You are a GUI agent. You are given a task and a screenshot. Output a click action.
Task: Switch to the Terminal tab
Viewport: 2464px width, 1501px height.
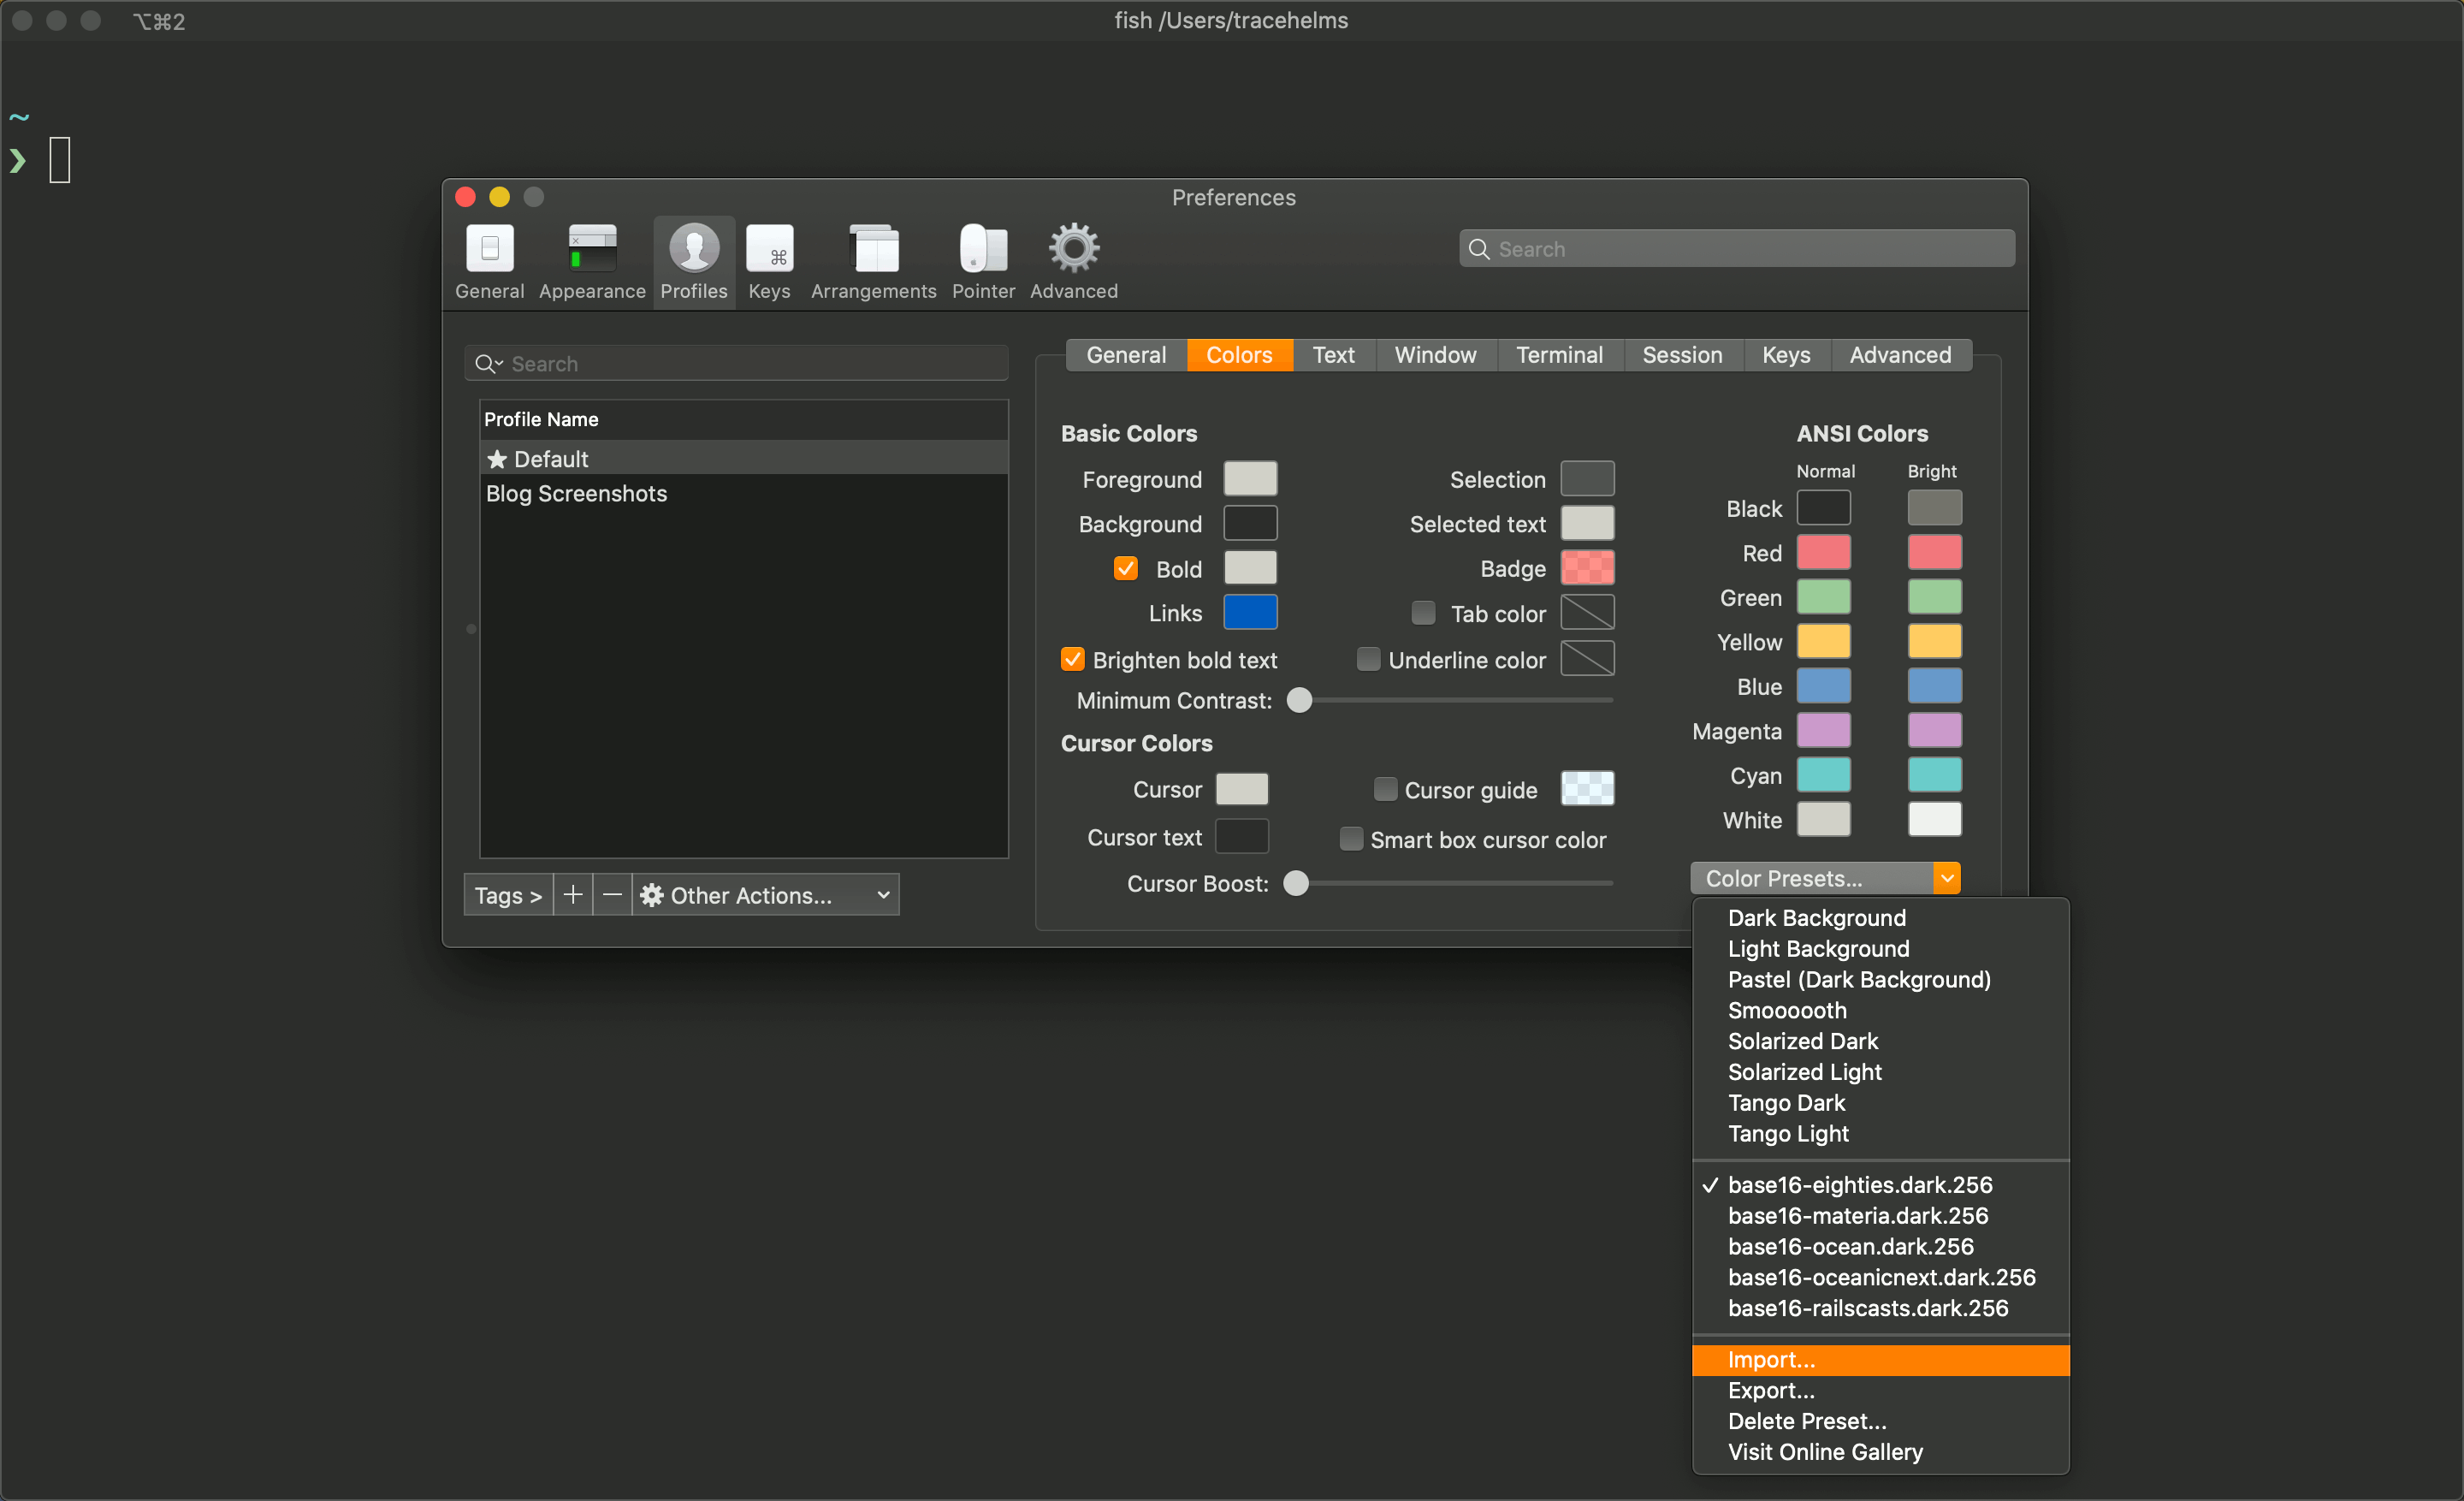1558,353
